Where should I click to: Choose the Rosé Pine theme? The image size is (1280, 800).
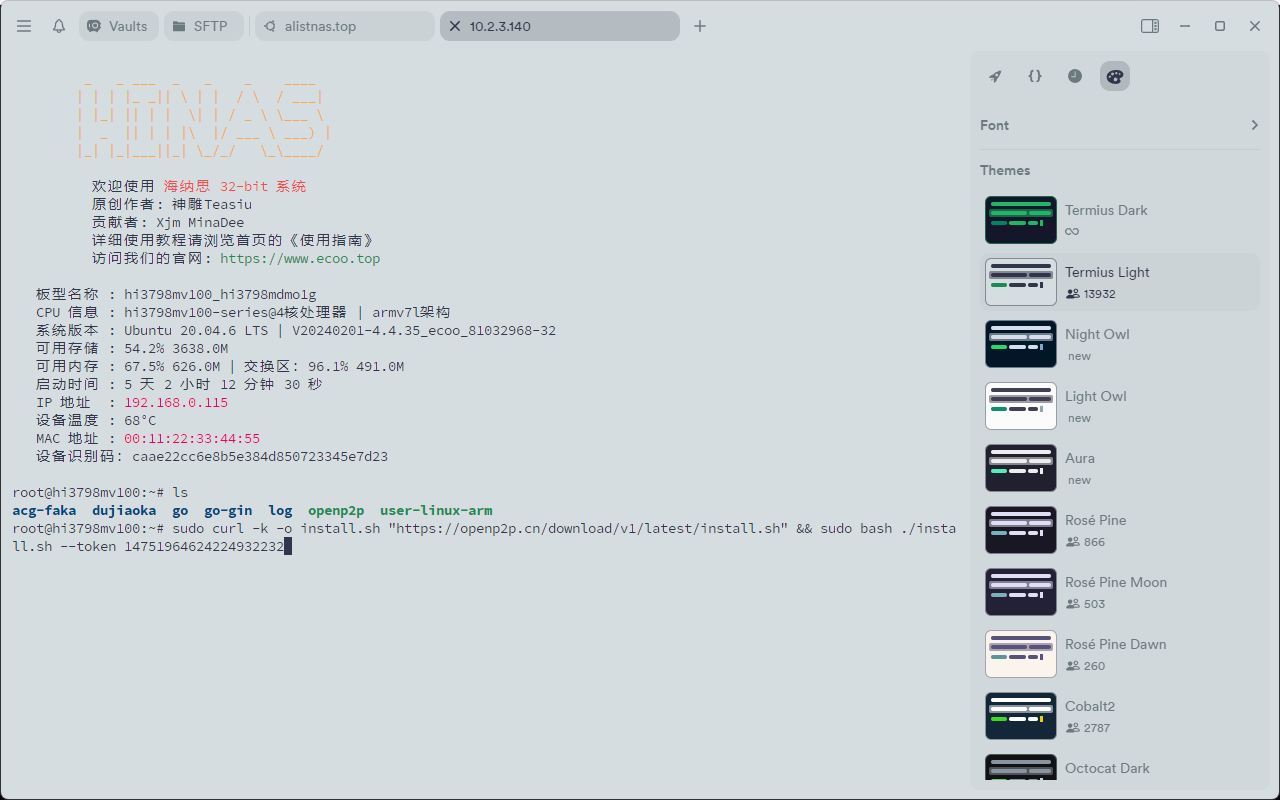[x=1120, y=530]
